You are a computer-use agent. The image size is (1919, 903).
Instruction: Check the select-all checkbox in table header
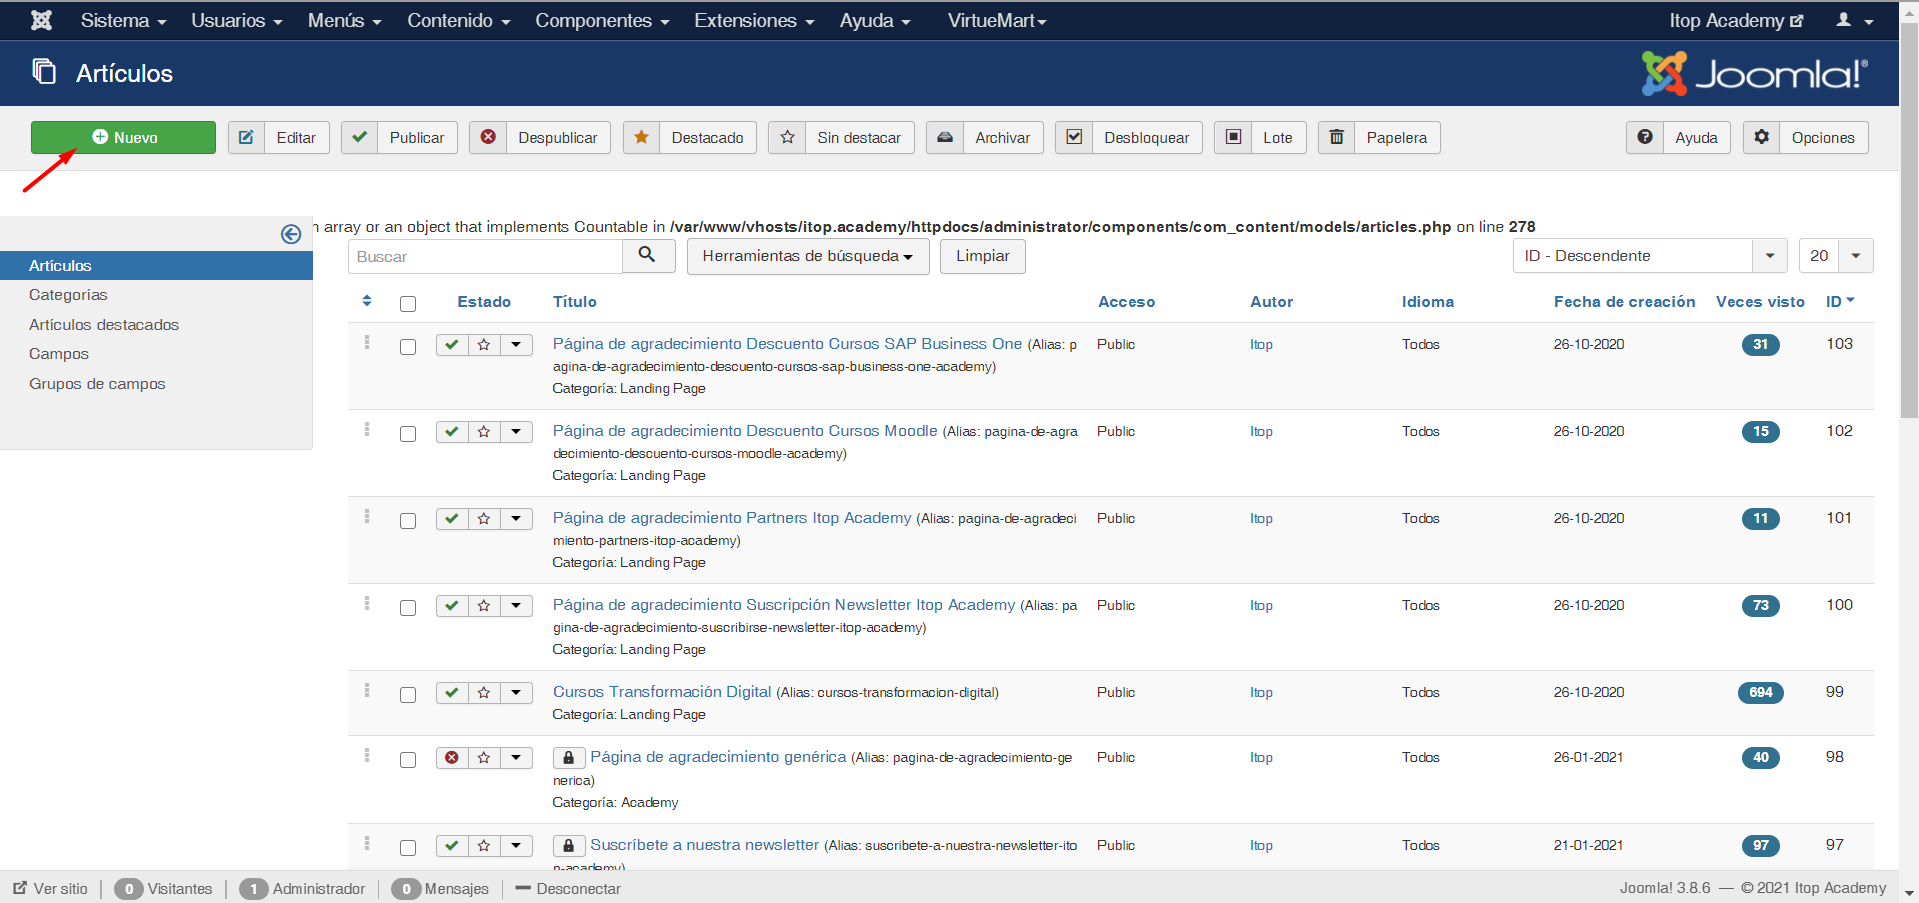pyautogui.click(x=407, y=303)
